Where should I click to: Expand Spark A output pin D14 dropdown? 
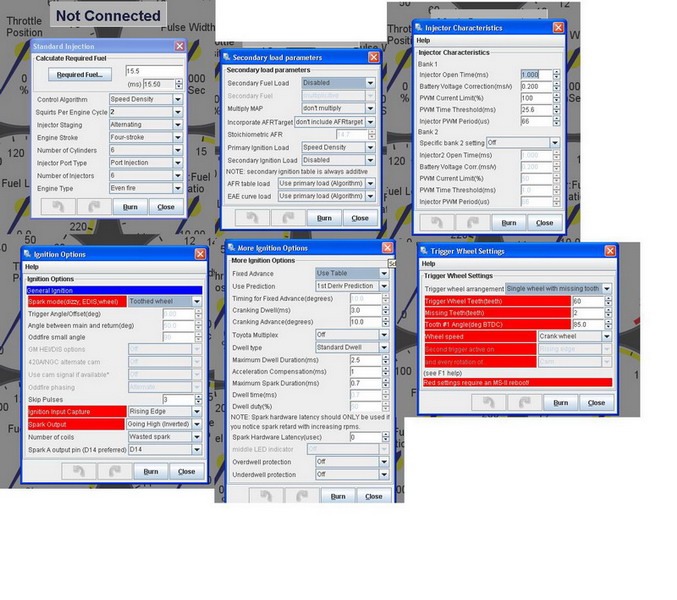pos(197,450)
